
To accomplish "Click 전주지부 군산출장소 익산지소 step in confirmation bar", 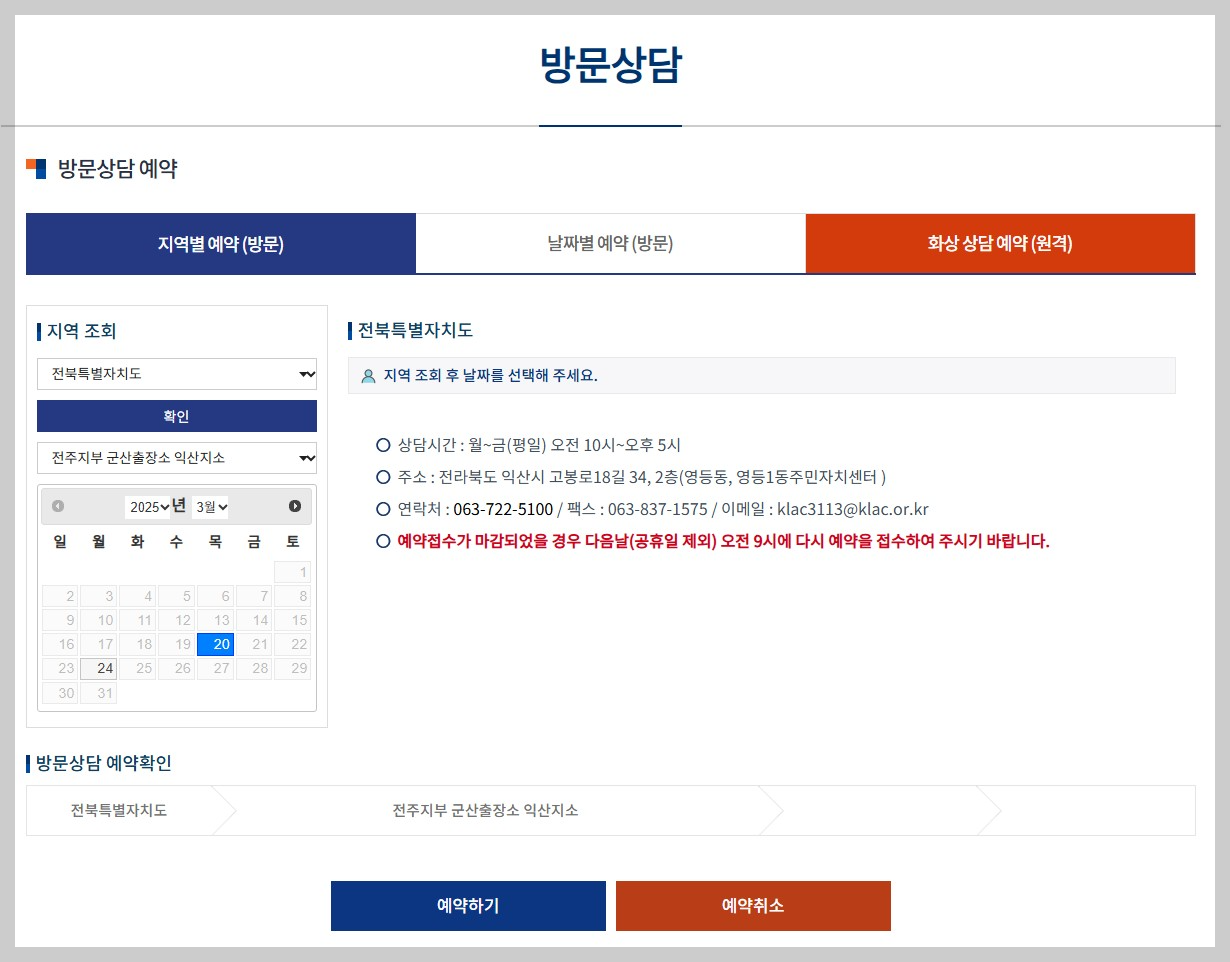I will (485, 810).
